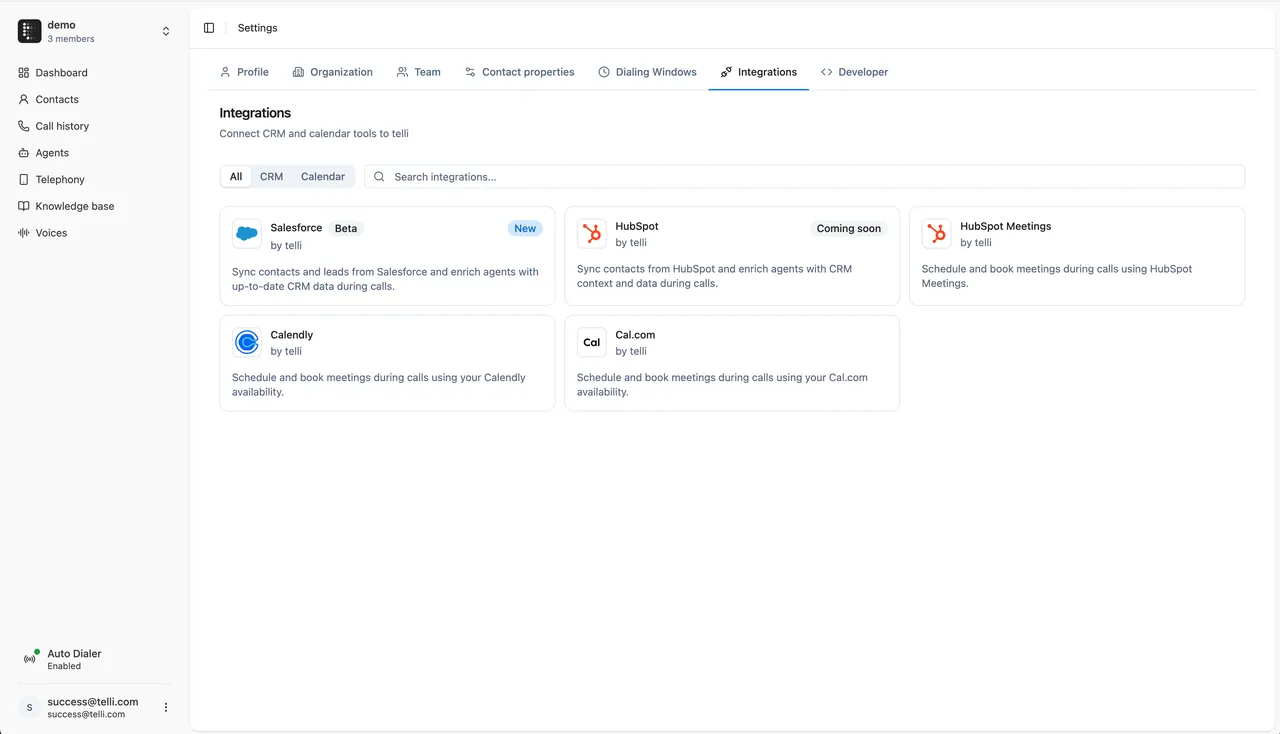Click the Knowledge base book icon
The height and width of the screenshot is (734, 1280).
pos(24,206)
